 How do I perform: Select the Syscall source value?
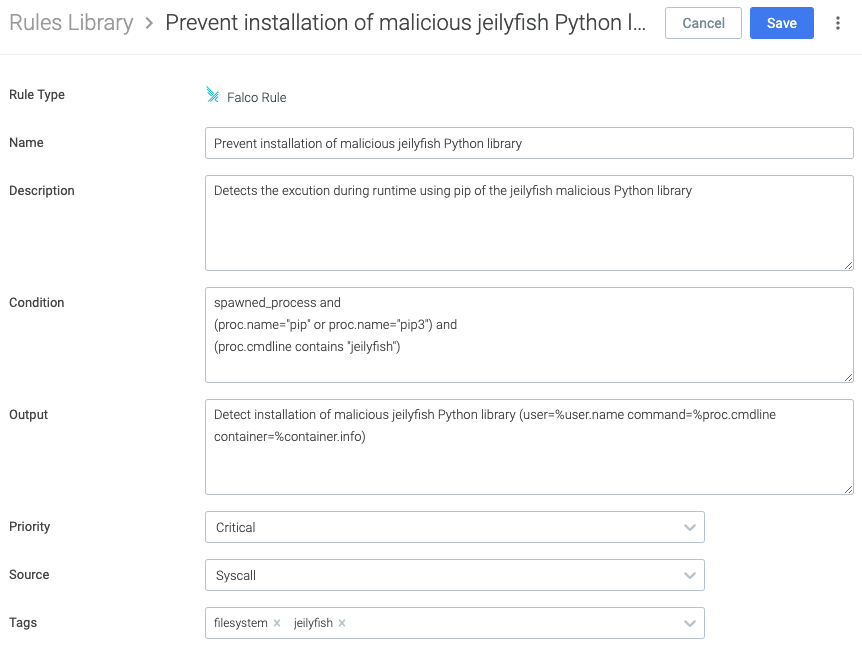pos(235,575)
